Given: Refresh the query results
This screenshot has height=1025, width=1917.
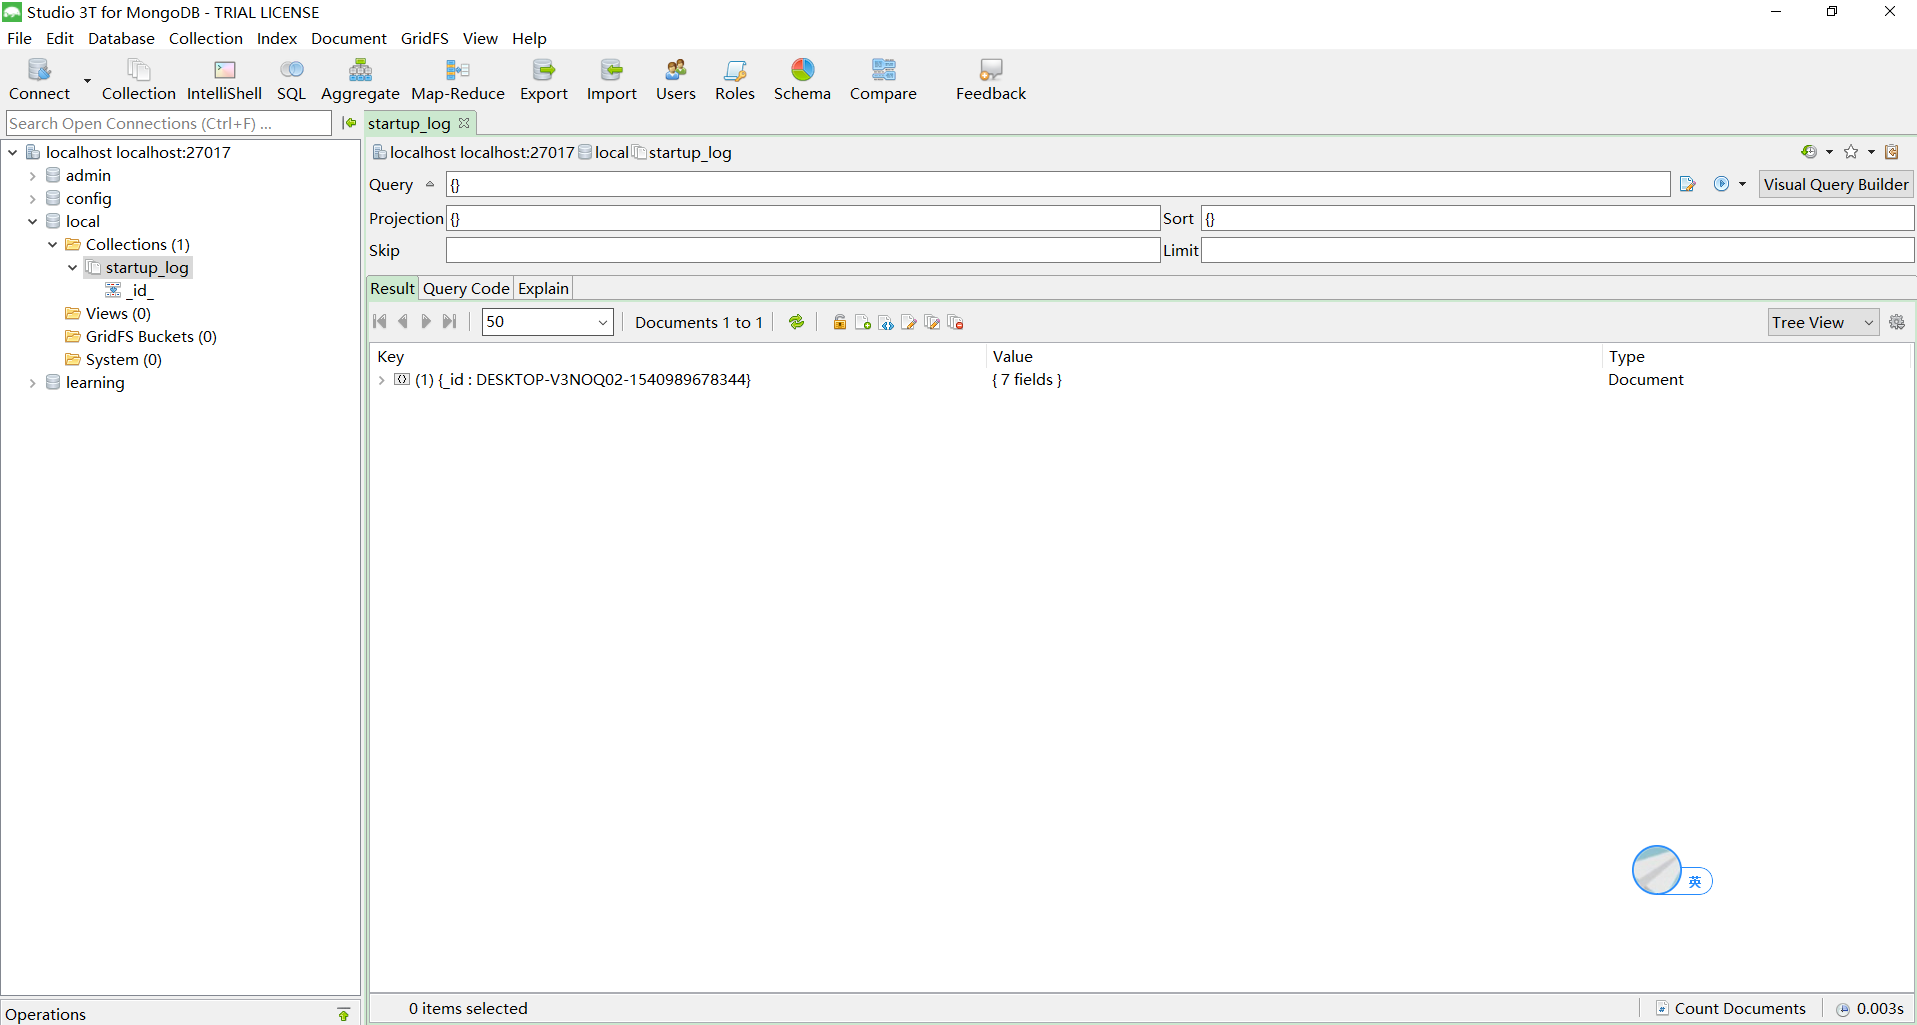Looking at the screenshot, I should click(x=796, y=321).
